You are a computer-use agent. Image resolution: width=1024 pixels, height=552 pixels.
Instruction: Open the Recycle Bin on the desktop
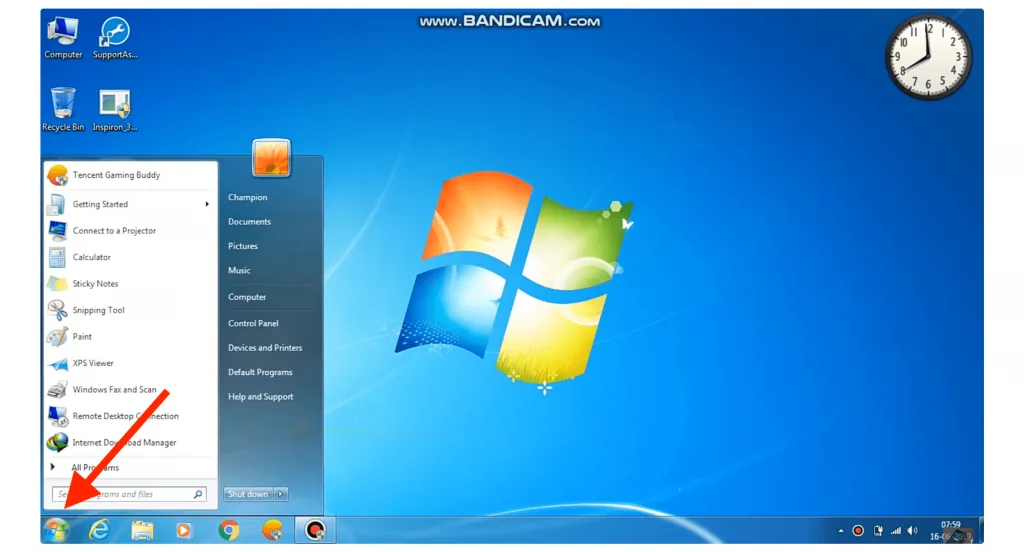click(x=63, y=109)
